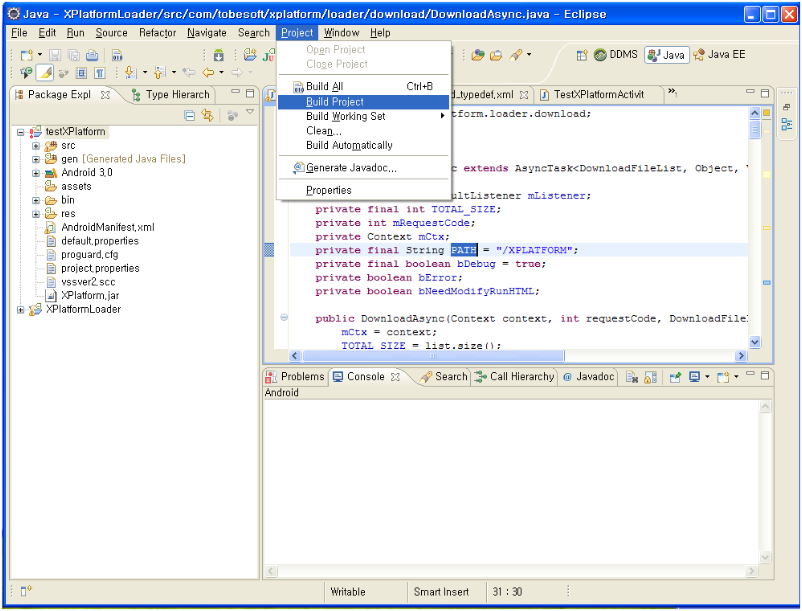Click the Print toolbar icon
The image size is (802, 611).
click(x=92, y=55)
